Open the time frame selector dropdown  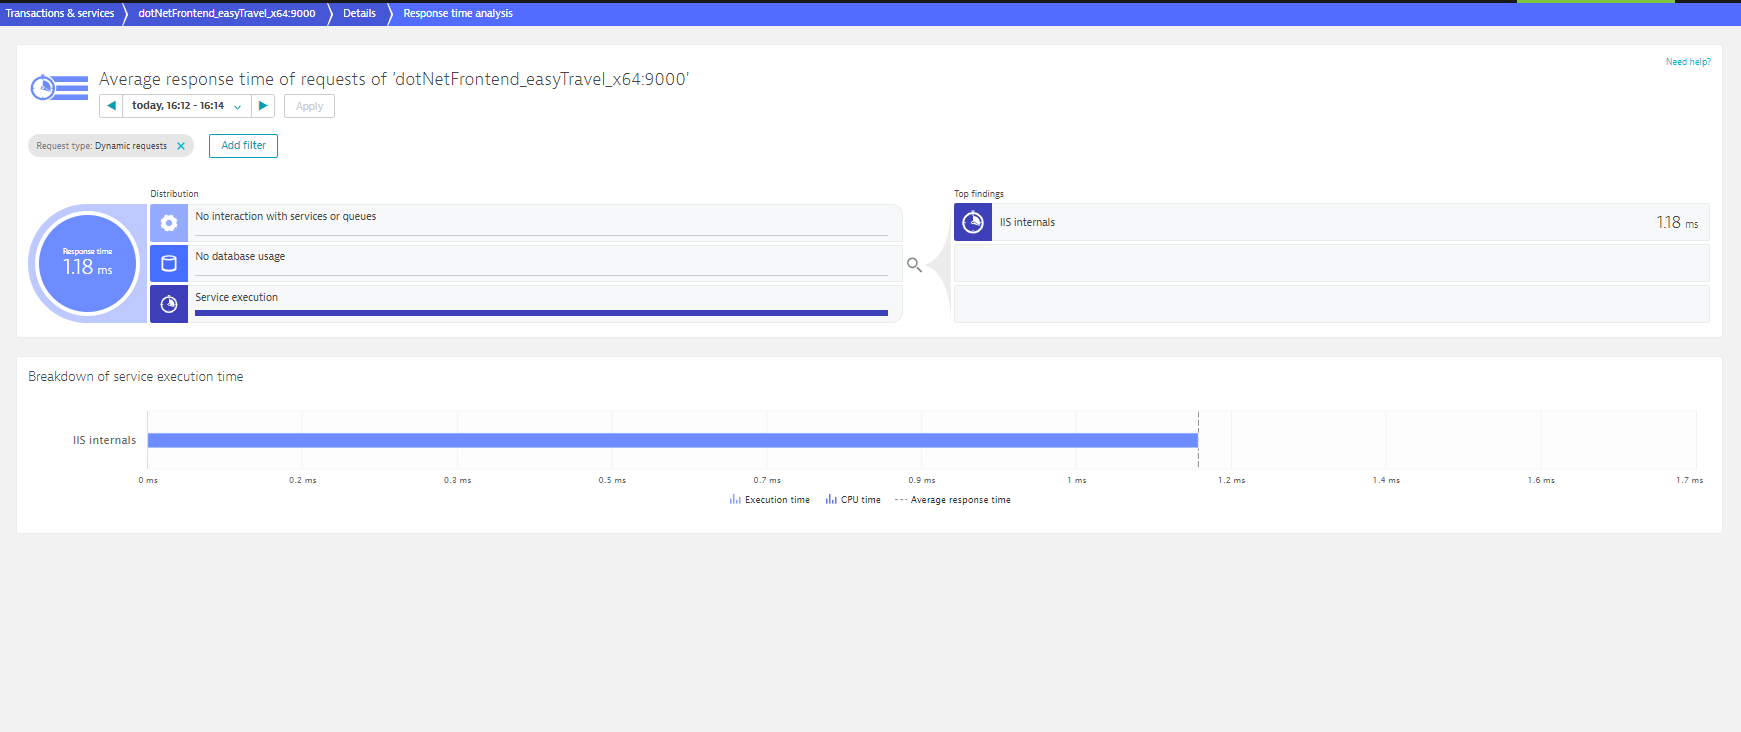pos(186,106)
